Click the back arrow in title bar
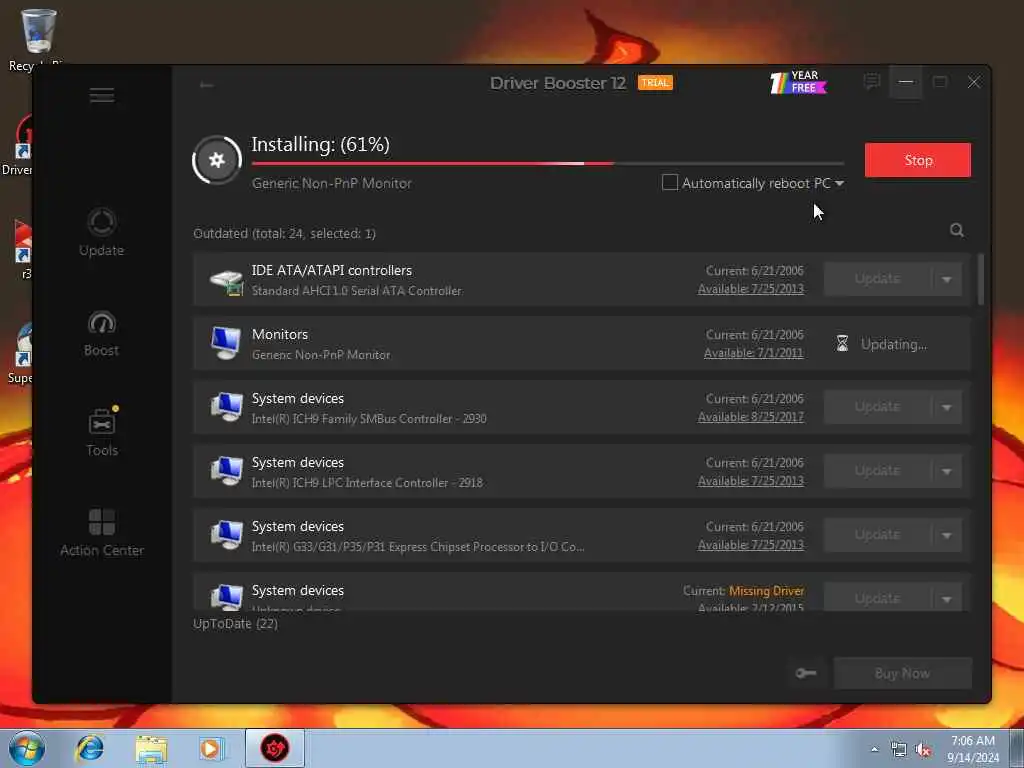 [x=206, y=84]
